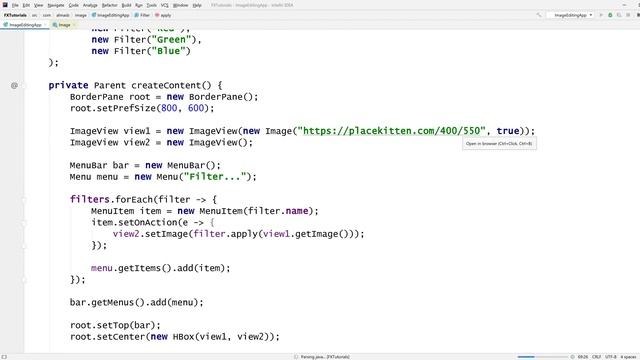Screen dimensions: 640x360
Task: Collapse the setOnAction lambda fold marker
Action: pos(24,222)
